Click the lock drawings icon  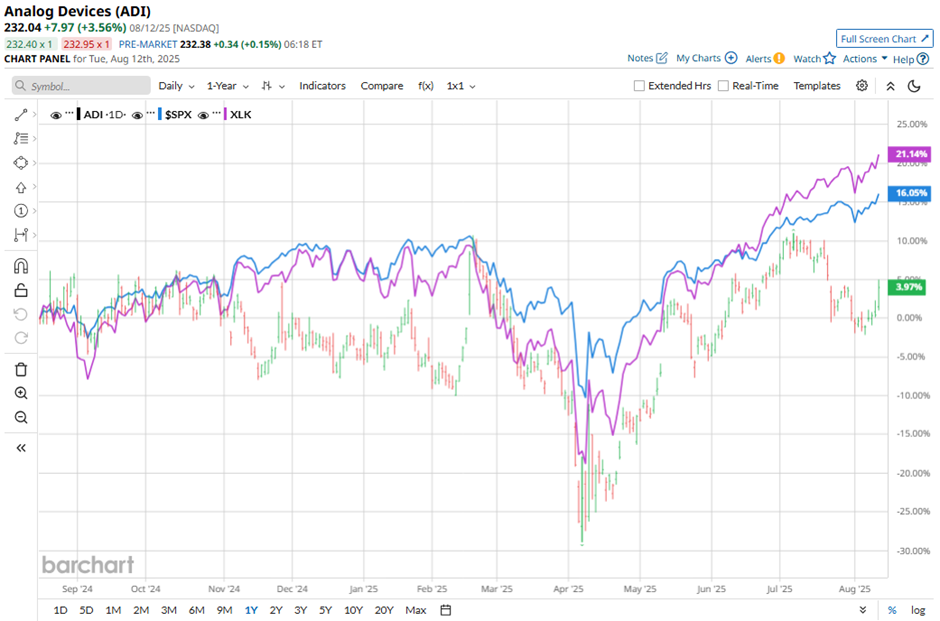pos(21,290)
